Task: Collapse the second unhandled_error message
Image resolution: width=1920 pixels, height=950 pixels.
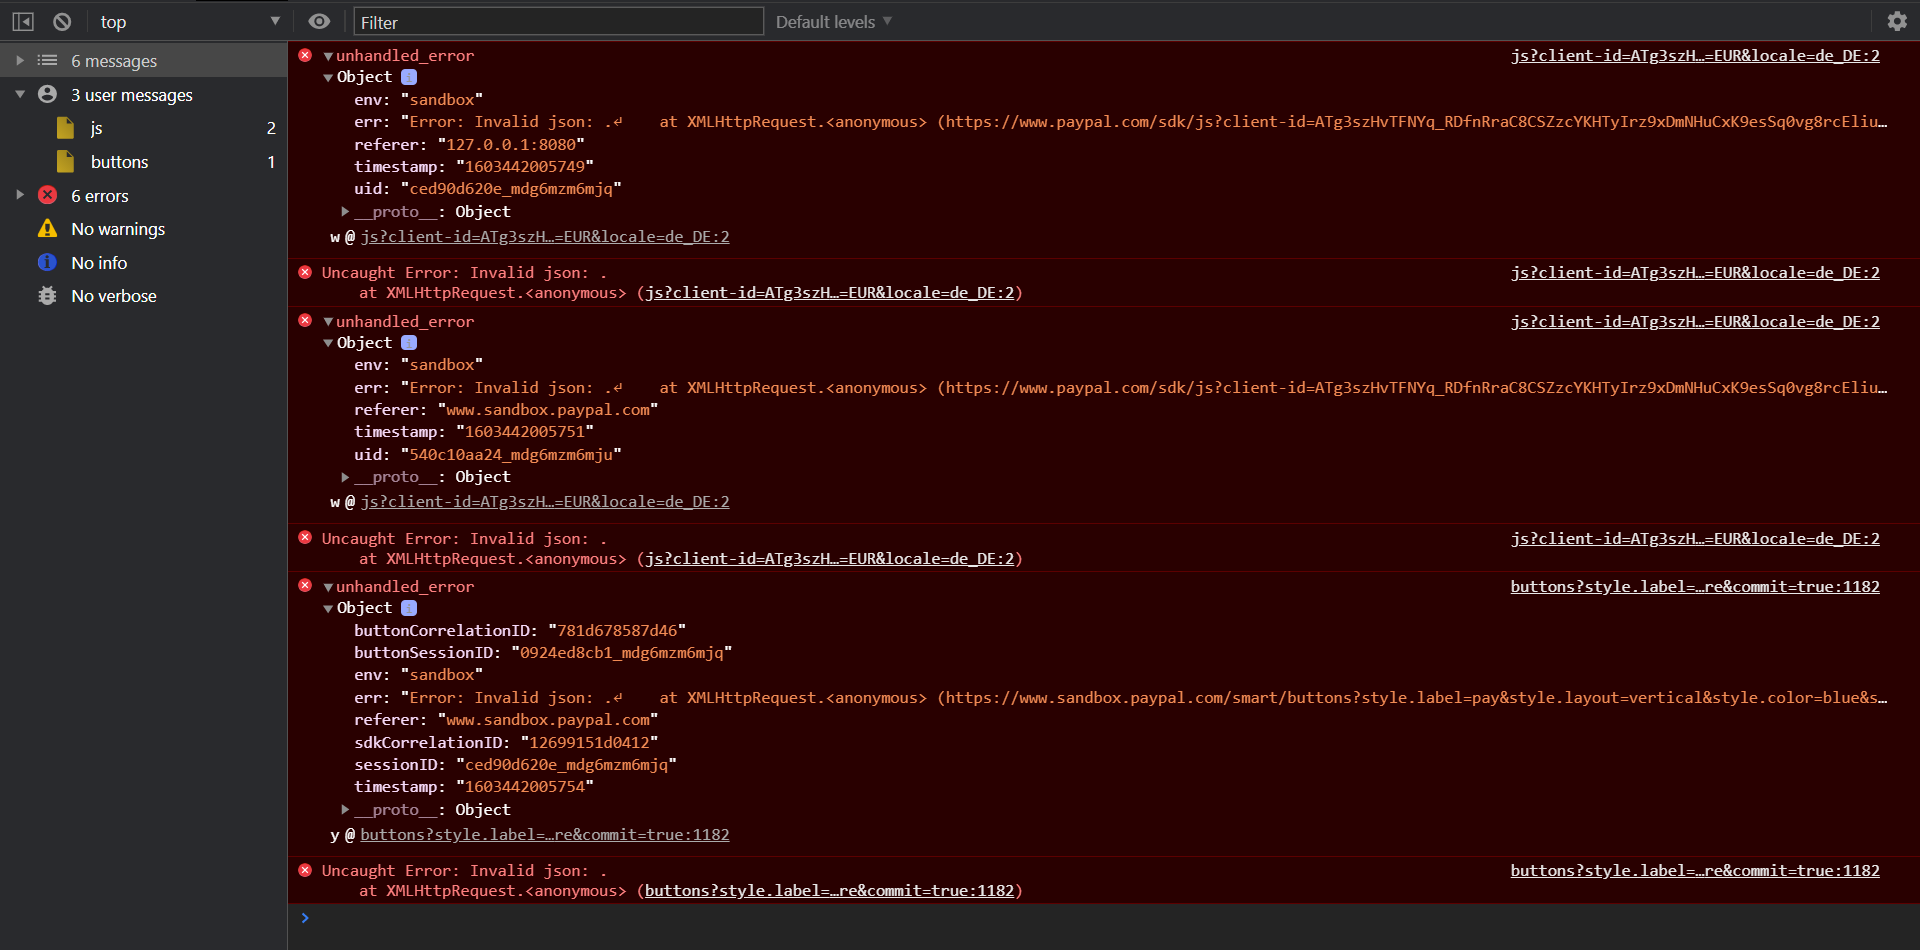Action: pos(328,322)
